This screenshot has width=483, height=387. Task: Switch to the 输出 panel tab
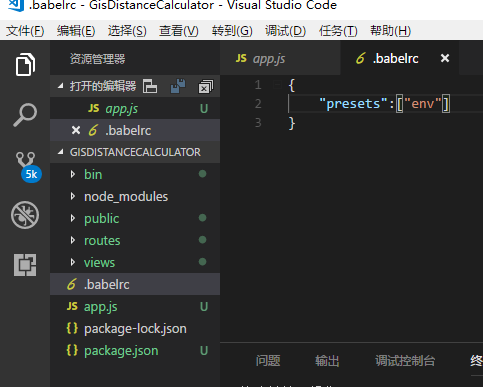327,361
